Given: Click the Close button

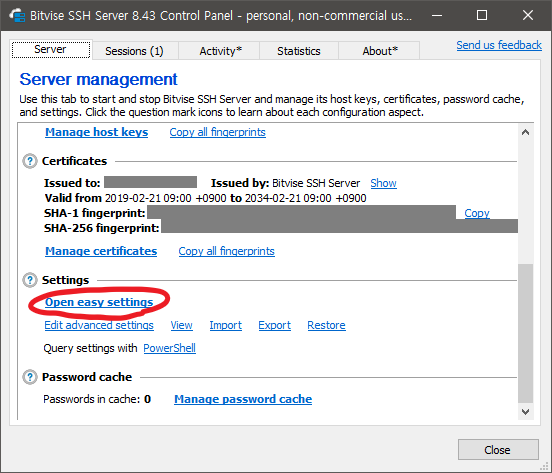Looking at the screenshot, I should tap(498, 449).
